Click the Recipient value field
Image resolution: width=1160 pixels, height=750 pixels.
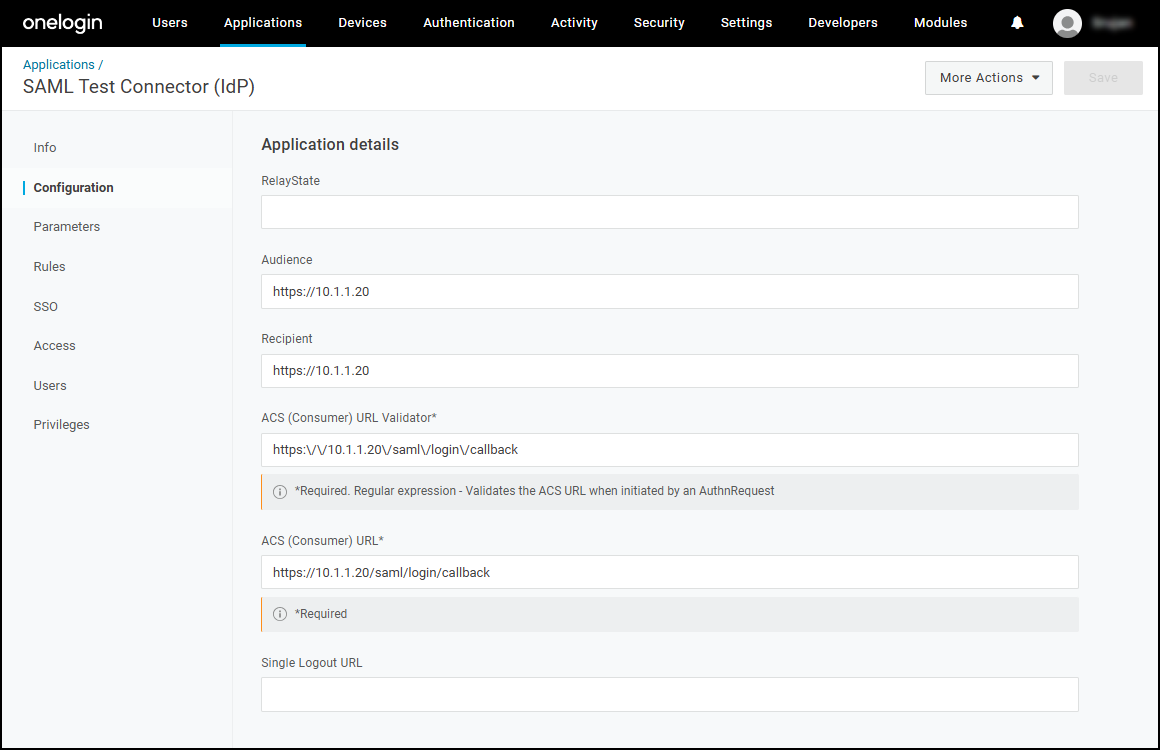(x=669, y=370)
